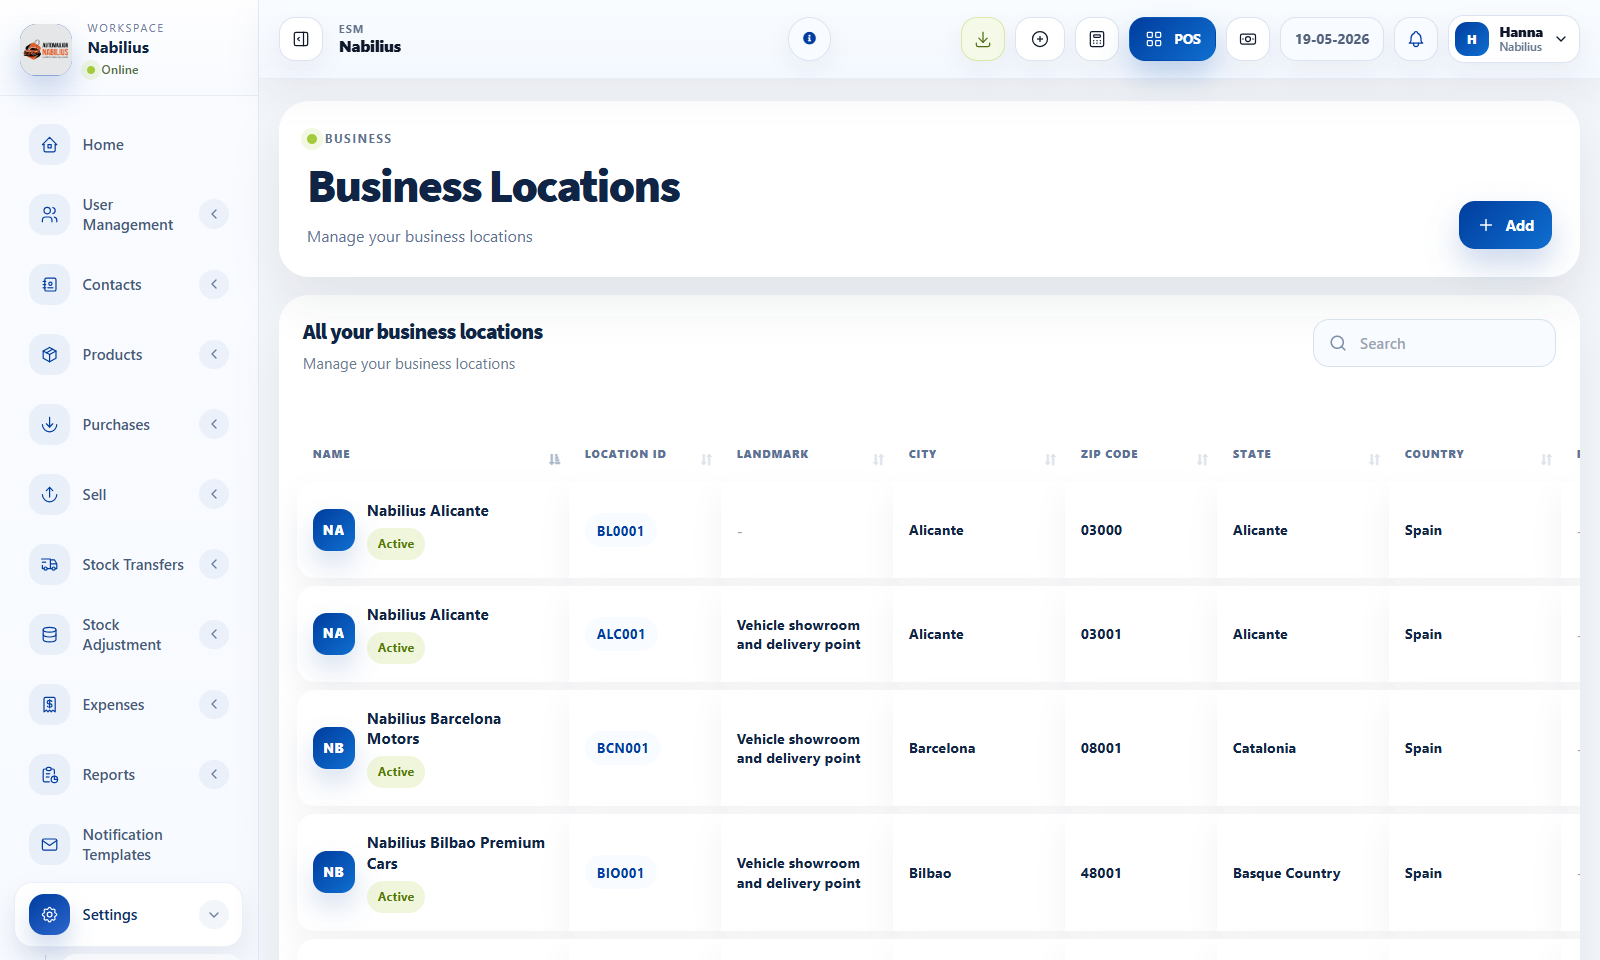The width and height of the screenshot is (1600, 960).
Task: Toggle the sidebar collapse icon
Action: [301, 39]
